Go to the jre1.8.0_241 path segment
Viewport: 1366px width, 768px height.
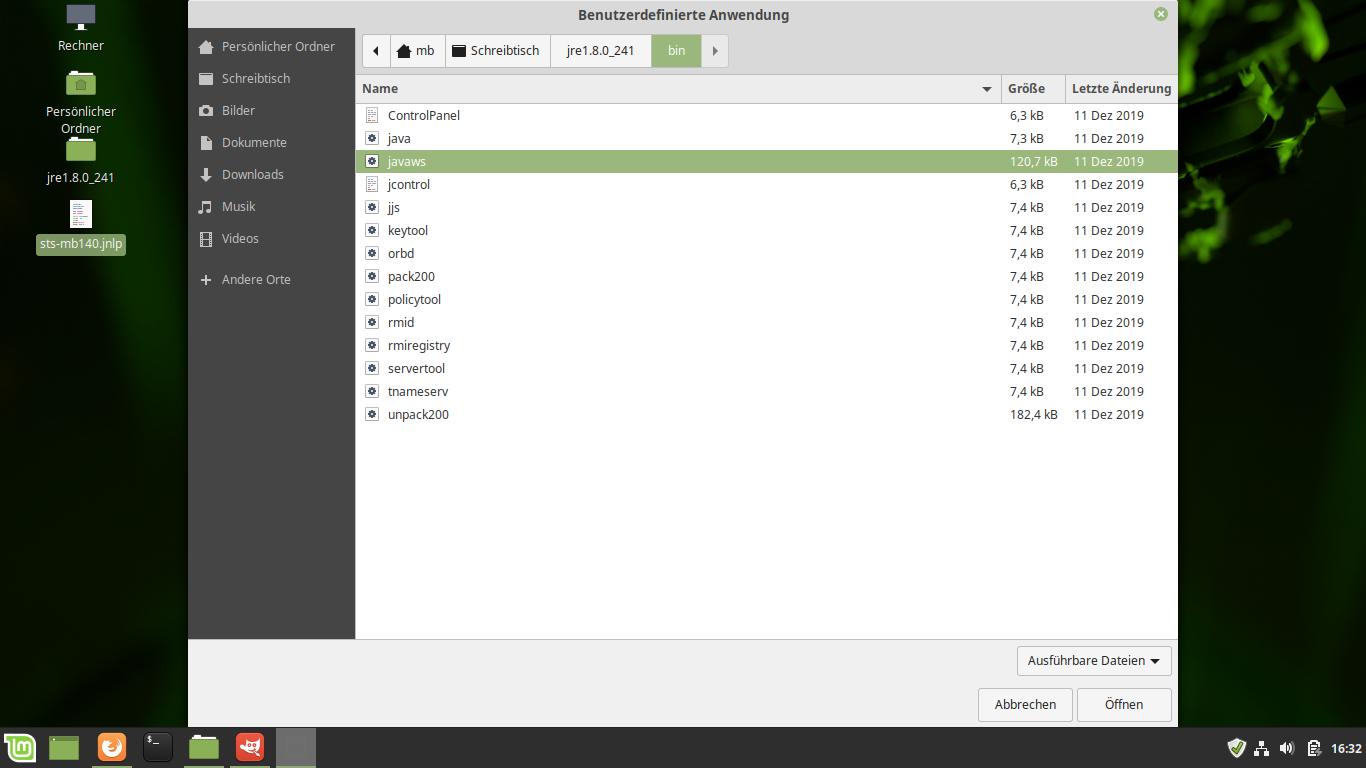pyautogui.click(x=600, y=51)
